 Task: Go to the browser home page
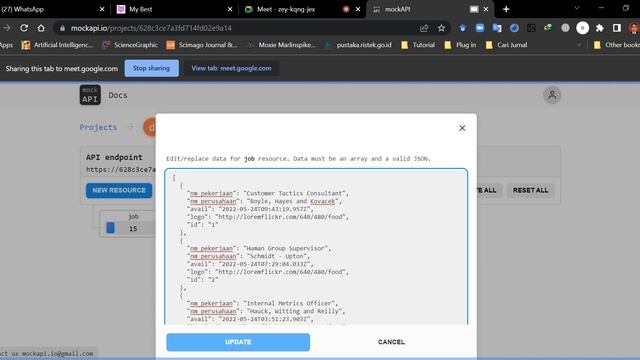click(41, 28)
